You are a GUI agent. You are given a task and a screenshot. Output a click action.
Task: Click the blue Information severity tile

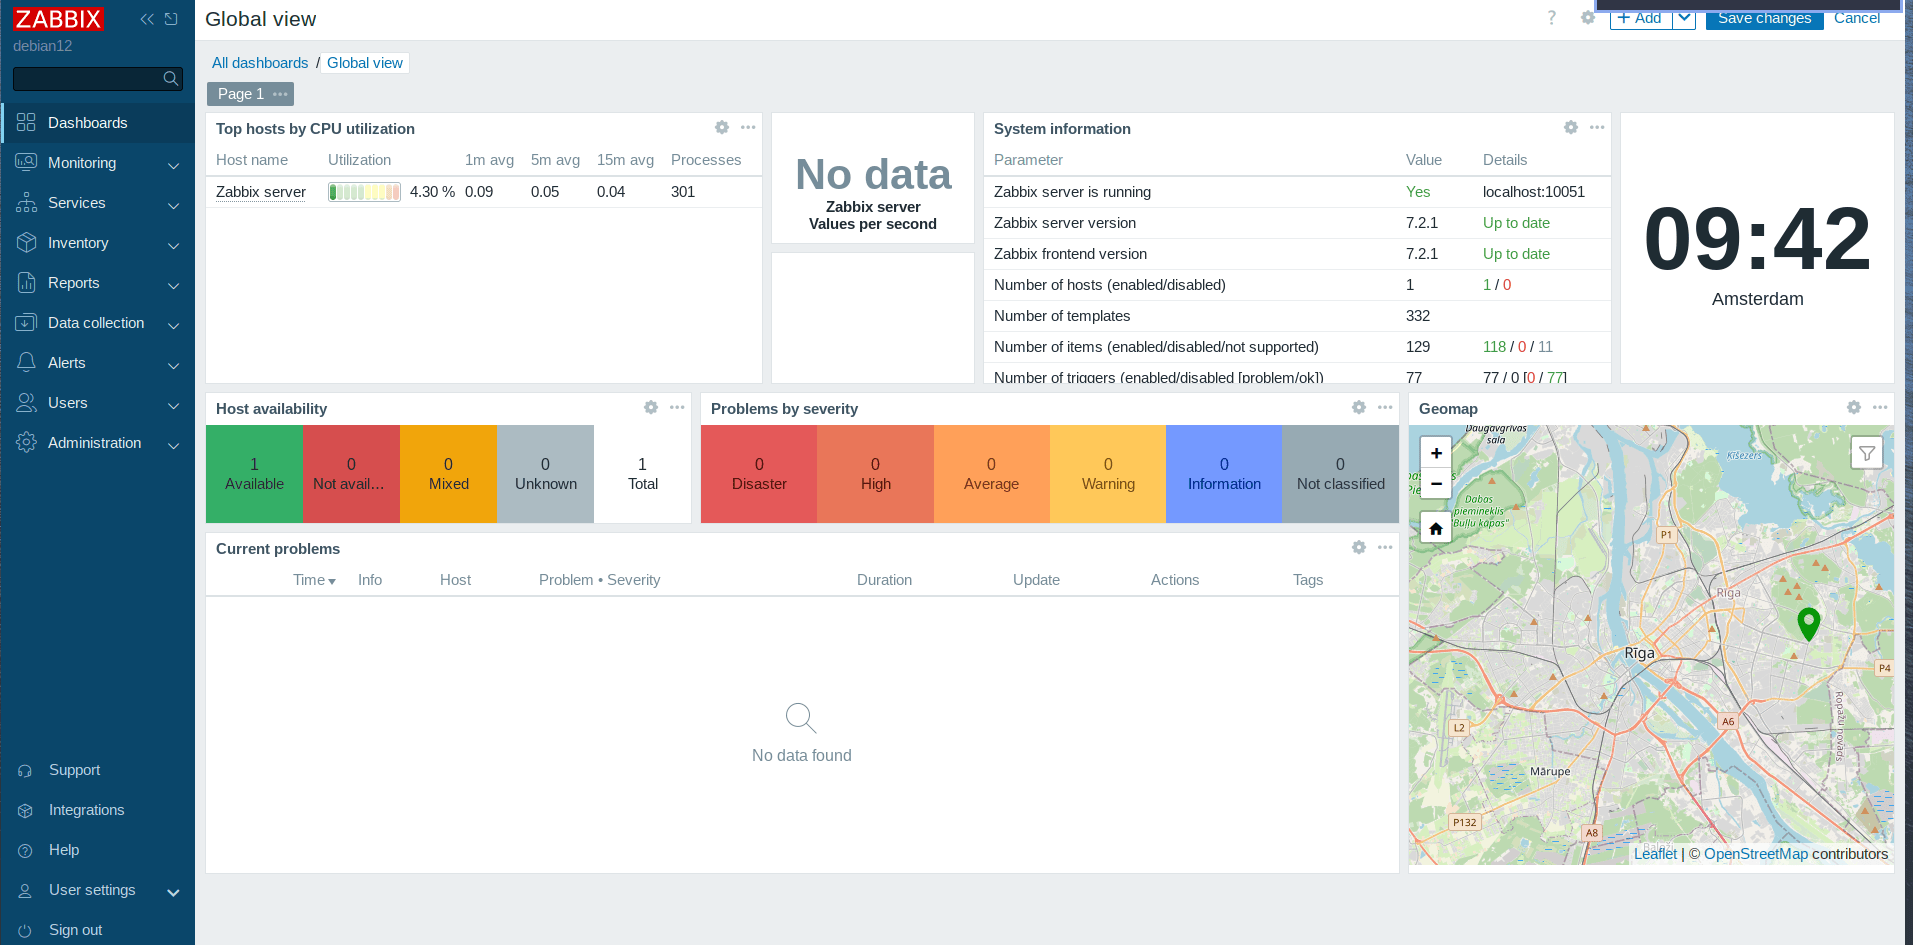[x=1224, y=474]
